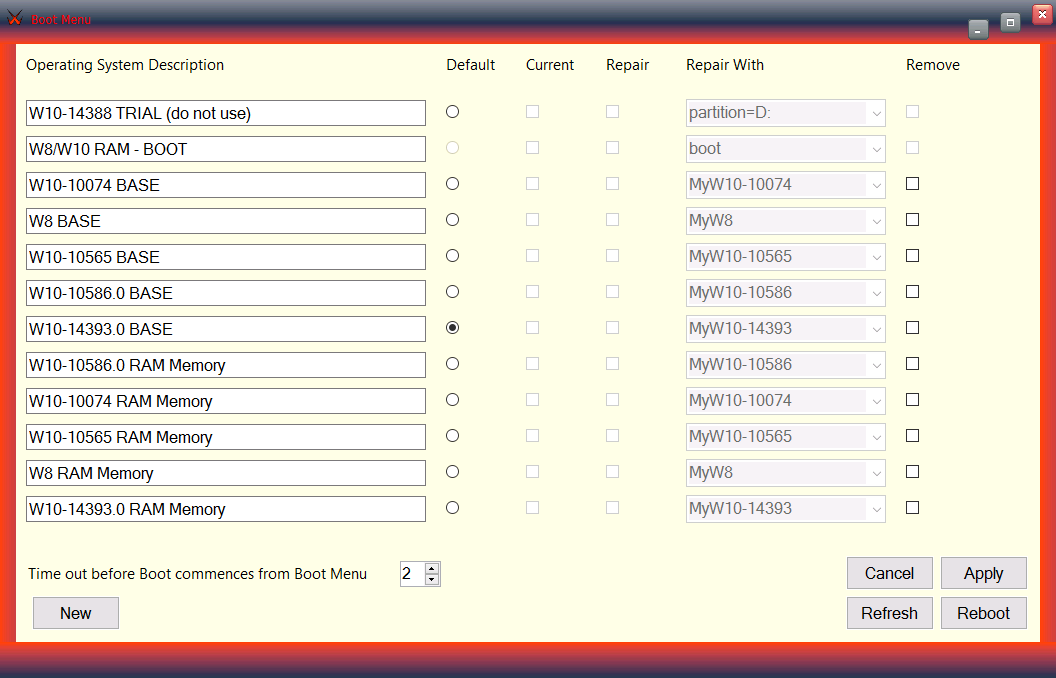Tick Remove checkbox for W8 BASE
This screenshot has width=1056, height=678.
pyautogui.click(x=913, y=219)
